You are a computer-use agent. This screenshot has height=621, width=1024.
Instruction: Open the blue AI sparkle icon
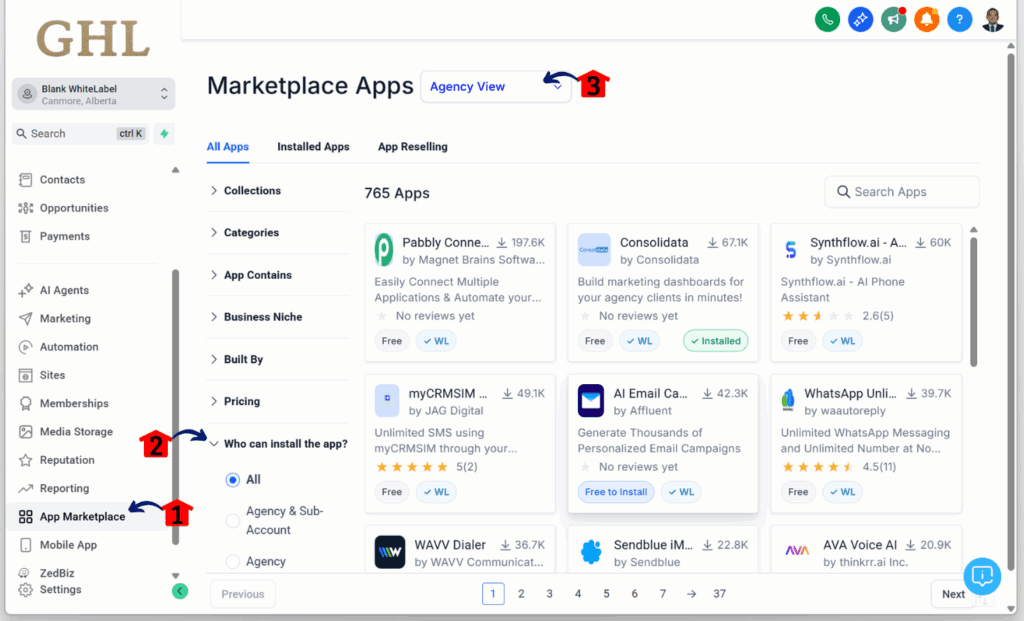click(x=860, y=20)
